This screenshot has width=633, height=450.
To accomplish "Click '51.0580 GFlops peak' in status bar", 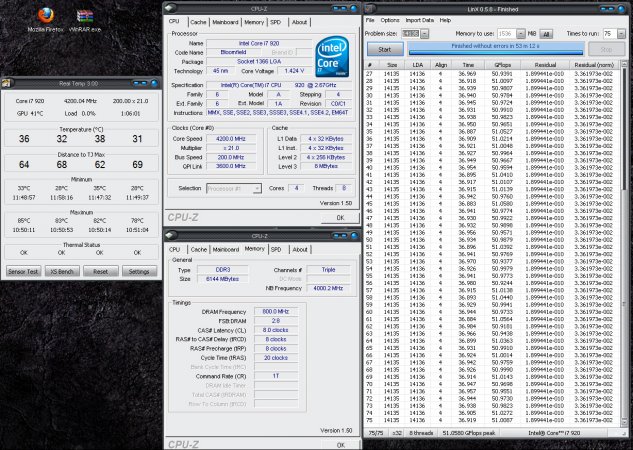I will tap(468, 433).
